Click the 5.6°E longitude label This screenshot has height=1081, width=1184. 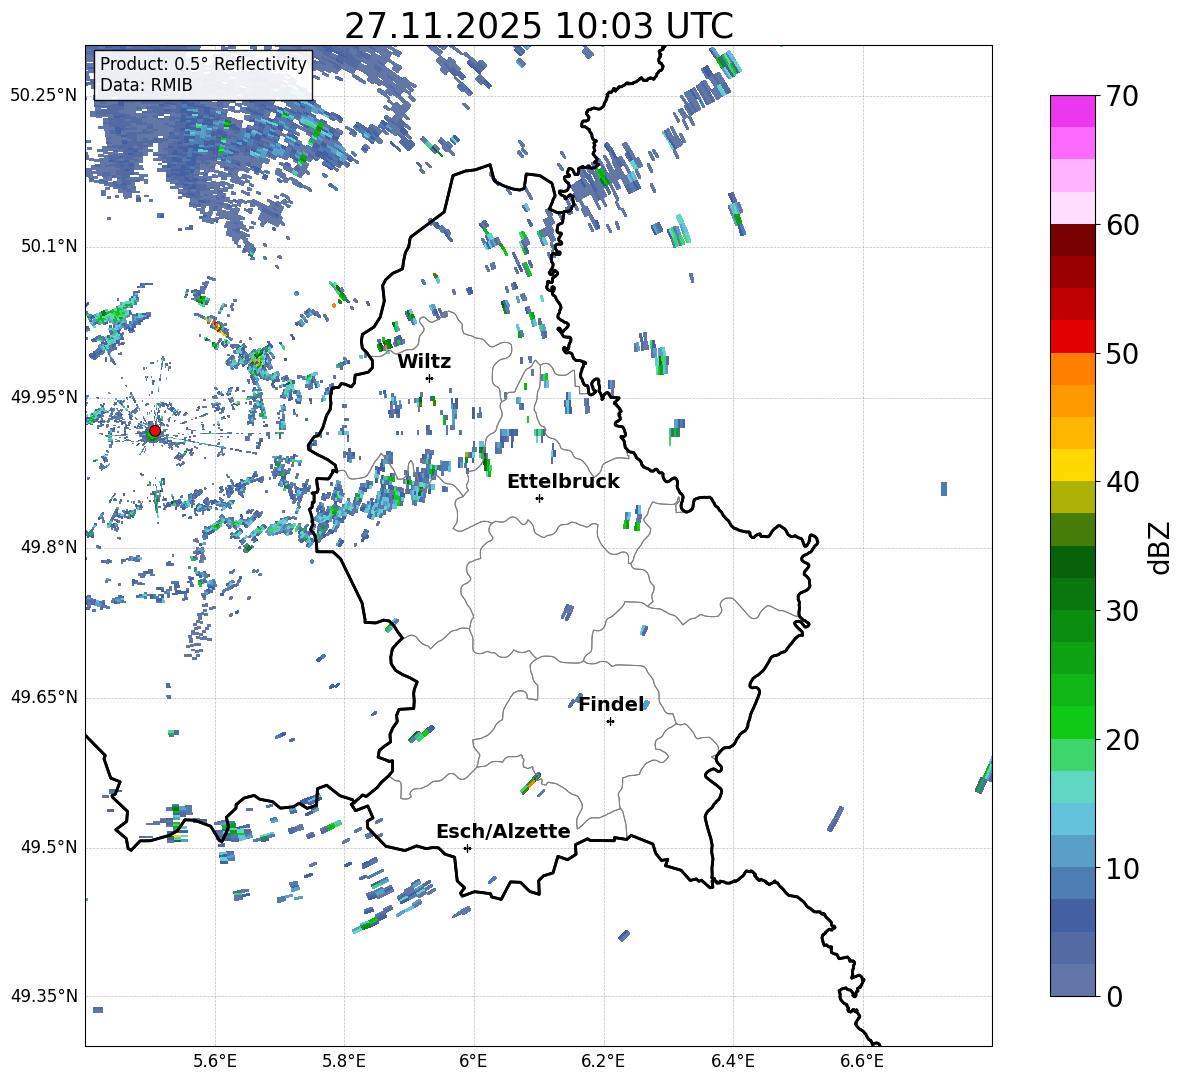point(215,1061)
